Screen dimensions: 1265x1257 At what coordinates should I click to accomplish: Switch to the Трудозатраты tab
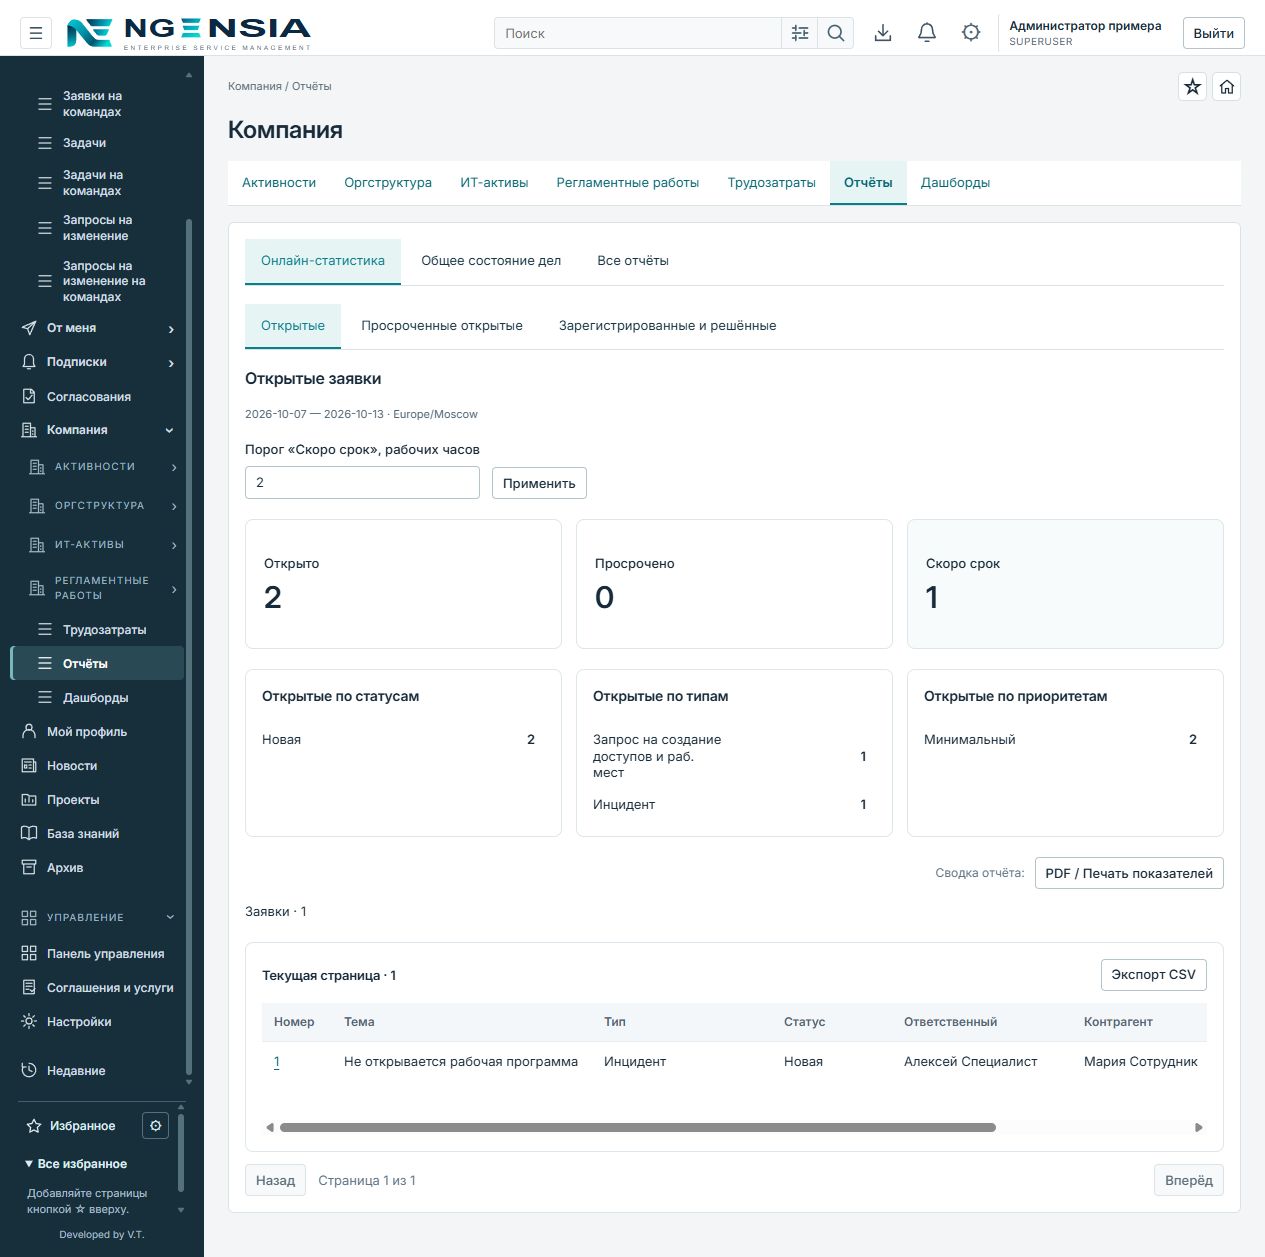click(772, 183)
